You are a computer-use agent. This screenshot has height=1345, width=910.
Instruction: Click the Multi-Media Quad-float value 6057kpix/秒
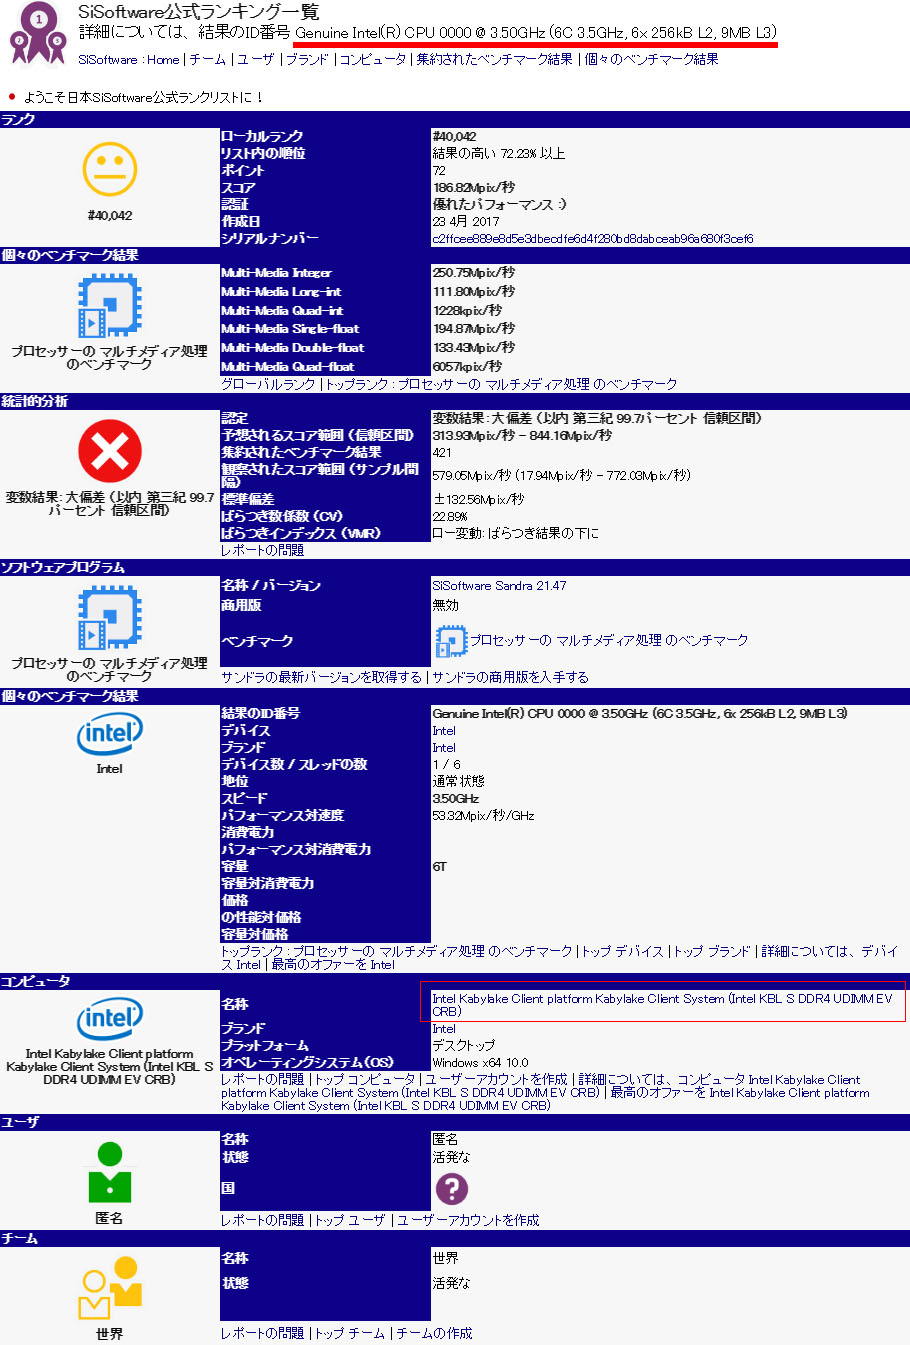tap(467, 367)
